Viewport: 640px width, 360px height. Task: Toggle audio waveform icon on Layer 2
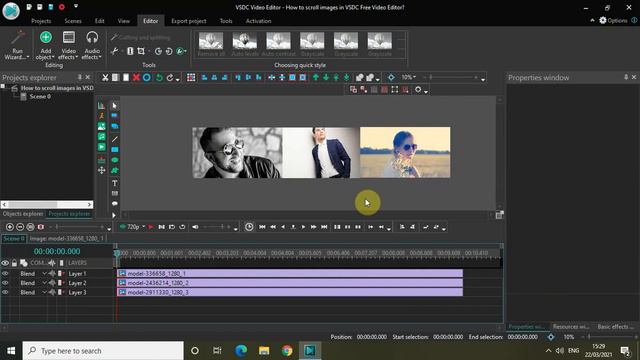52,283
